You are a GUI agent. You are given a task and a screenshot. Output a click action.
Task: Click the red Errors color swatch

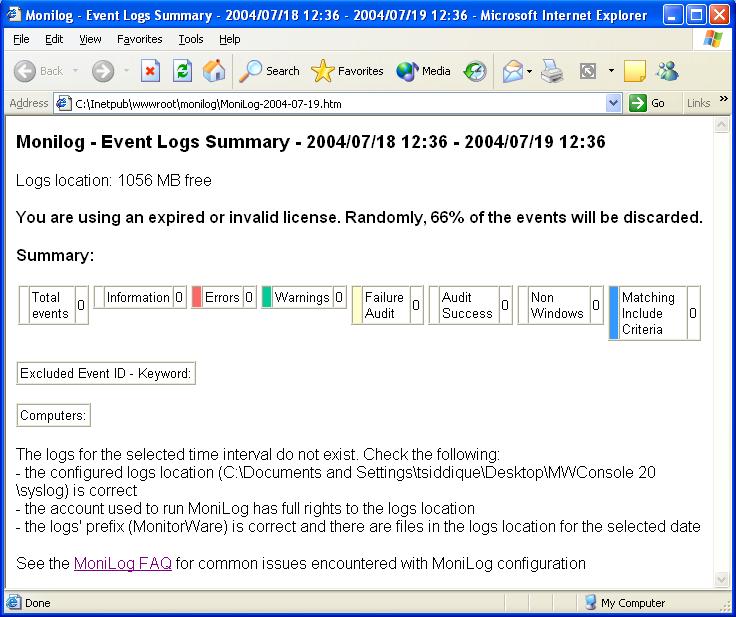coord(197,297)
